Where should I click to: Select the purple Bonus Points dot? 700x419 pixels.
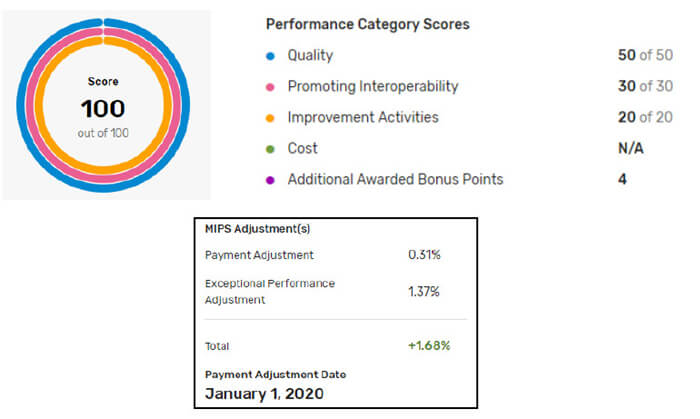click(271, 180)
